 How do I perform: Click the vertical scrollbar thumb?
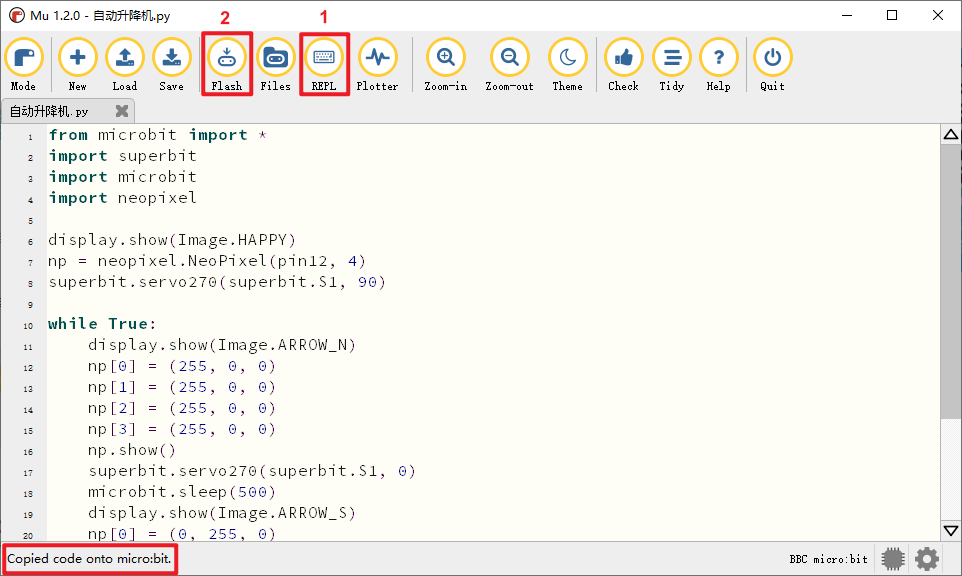coord(951,282)
